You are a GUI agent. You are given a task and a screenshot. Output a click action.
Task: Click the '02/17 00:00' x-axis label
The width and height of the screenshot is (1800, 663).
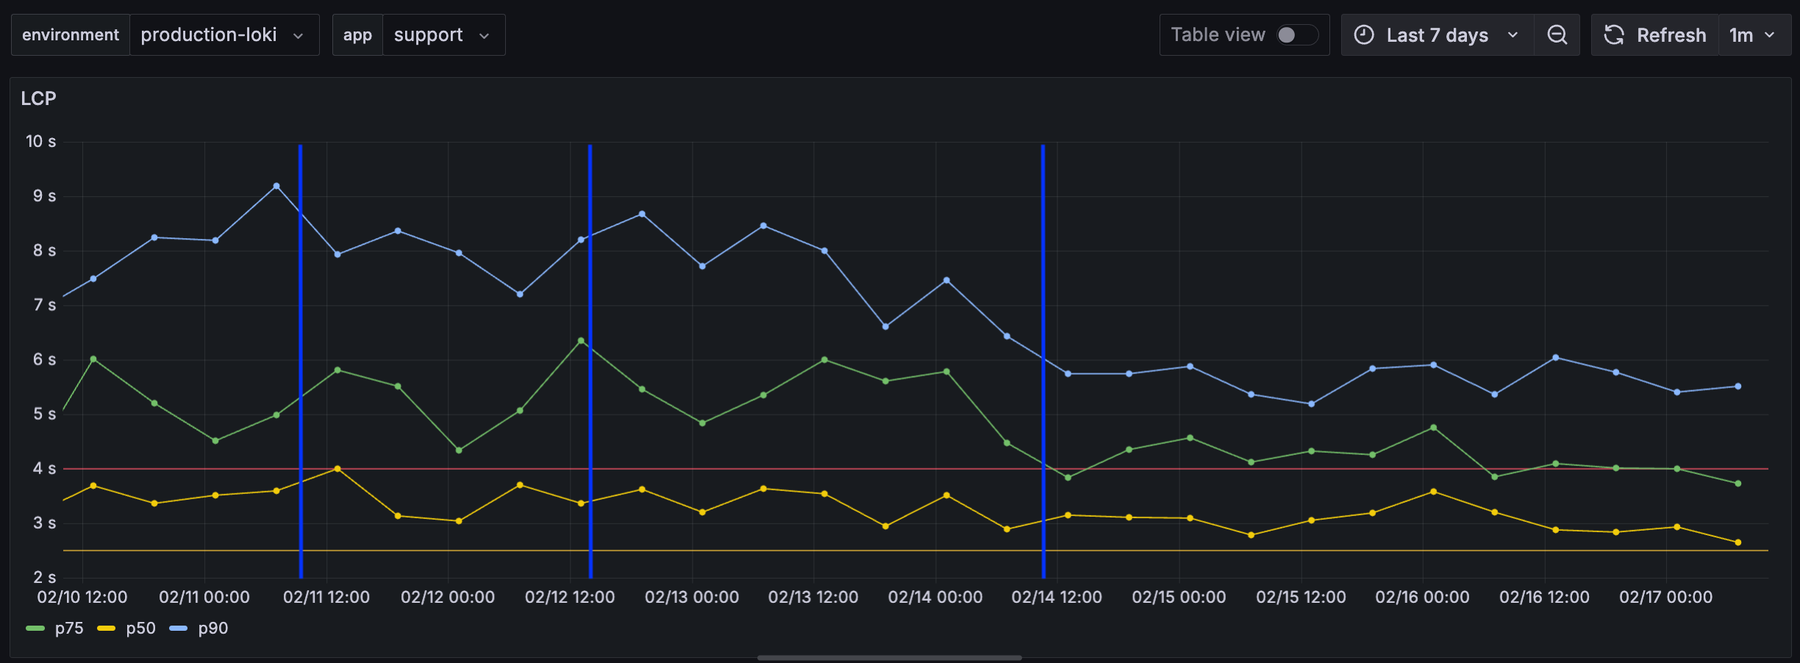click(1666, 597)
